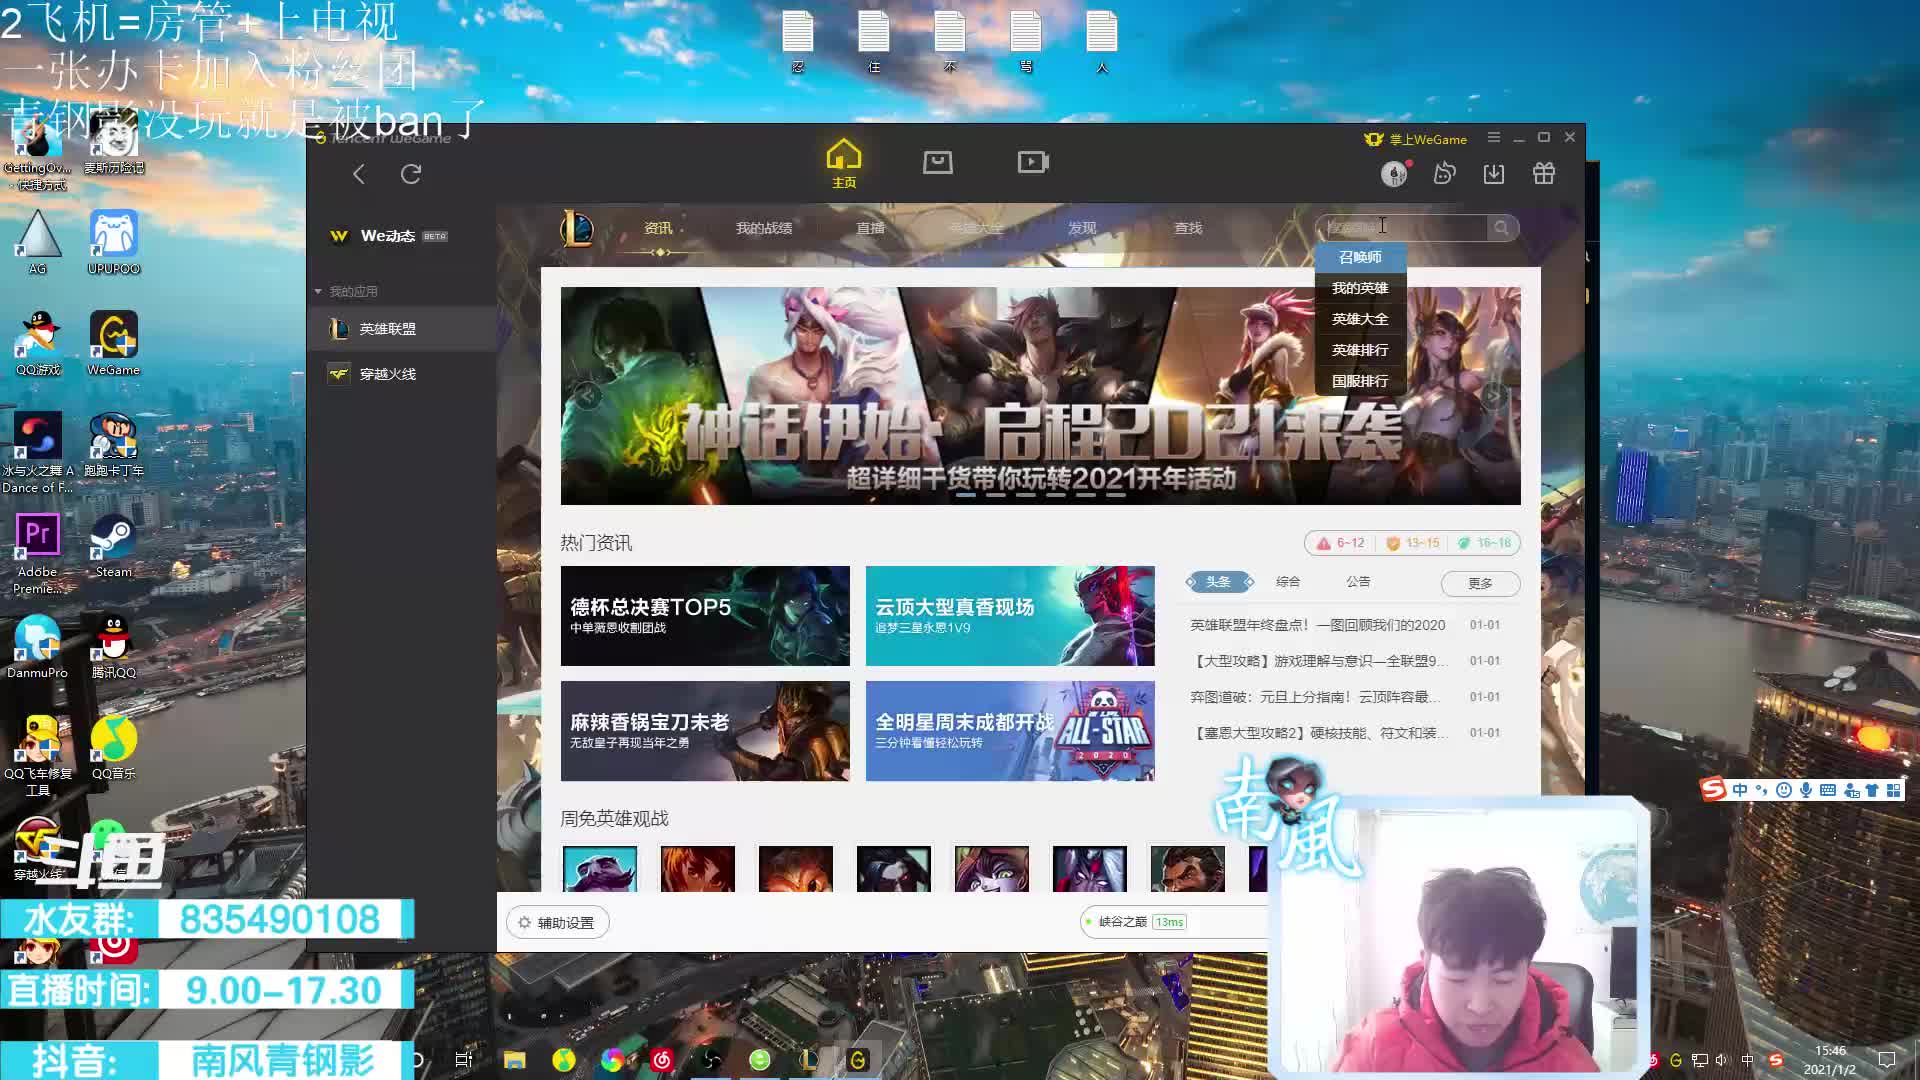Open the 德杯总决赛TOP5 news card
1920x1080 pixels.
(x=705, y=616)
